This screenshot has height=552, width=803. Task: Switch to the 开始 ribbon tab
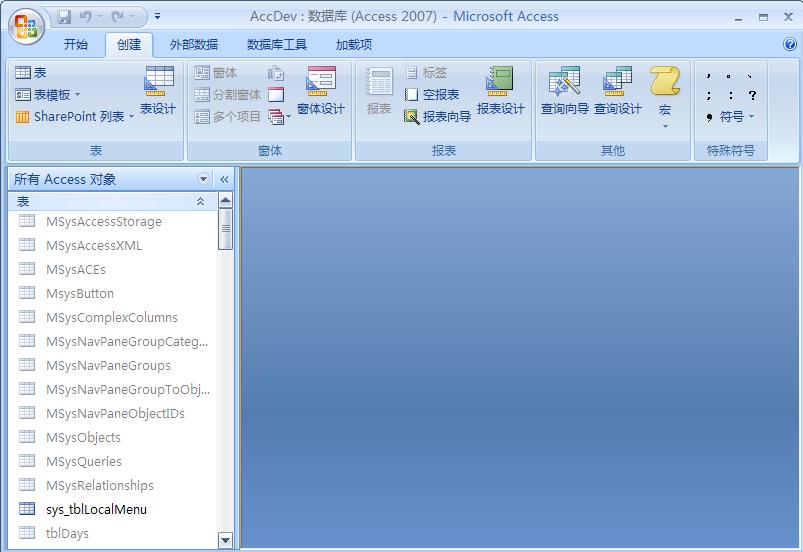76,45
